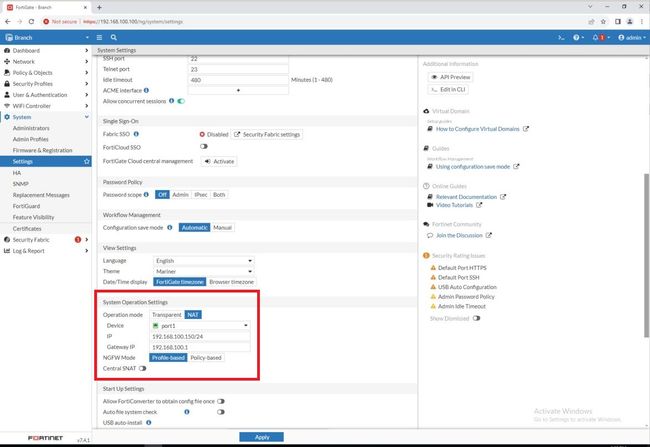Click info icon beside Auto file system check

(187, 412)
